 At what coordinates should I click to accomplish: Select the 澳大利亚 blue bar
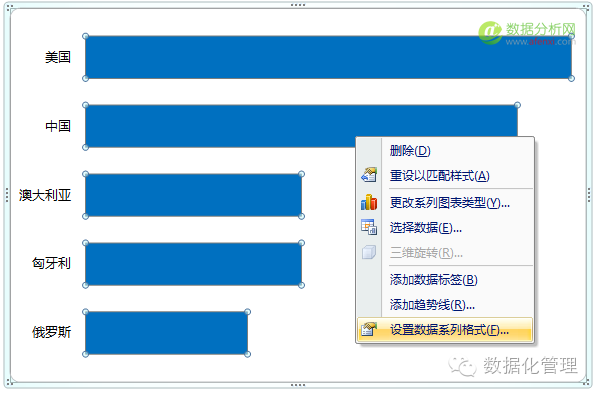tap(193, 195)
